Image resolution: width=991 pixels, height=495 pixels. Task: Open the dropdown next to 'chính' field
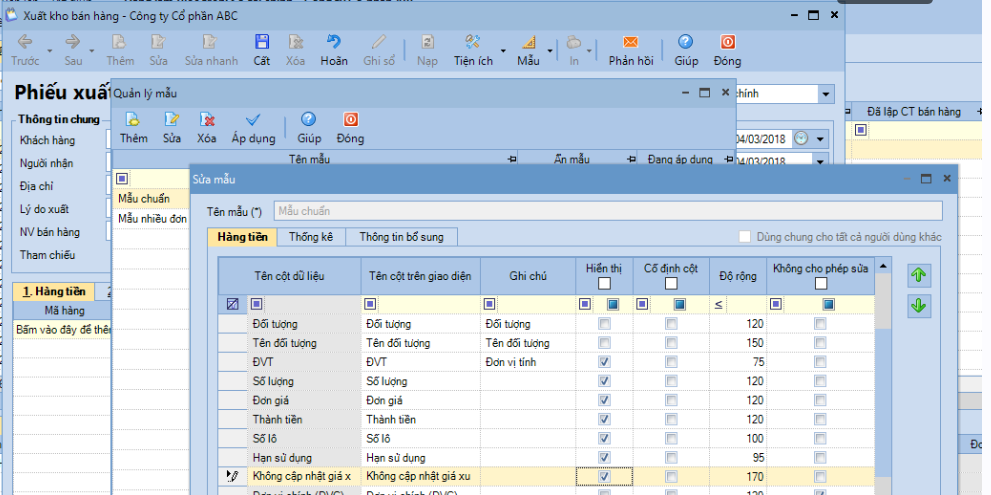point(825,94)
